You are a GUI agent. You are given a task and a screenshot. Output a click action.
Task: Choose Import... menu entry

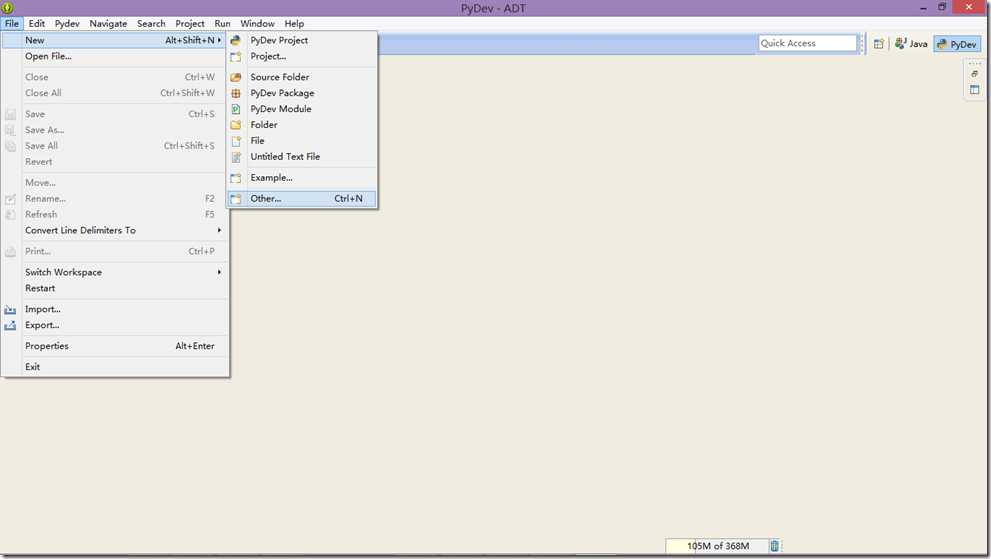tap(114, 309)
